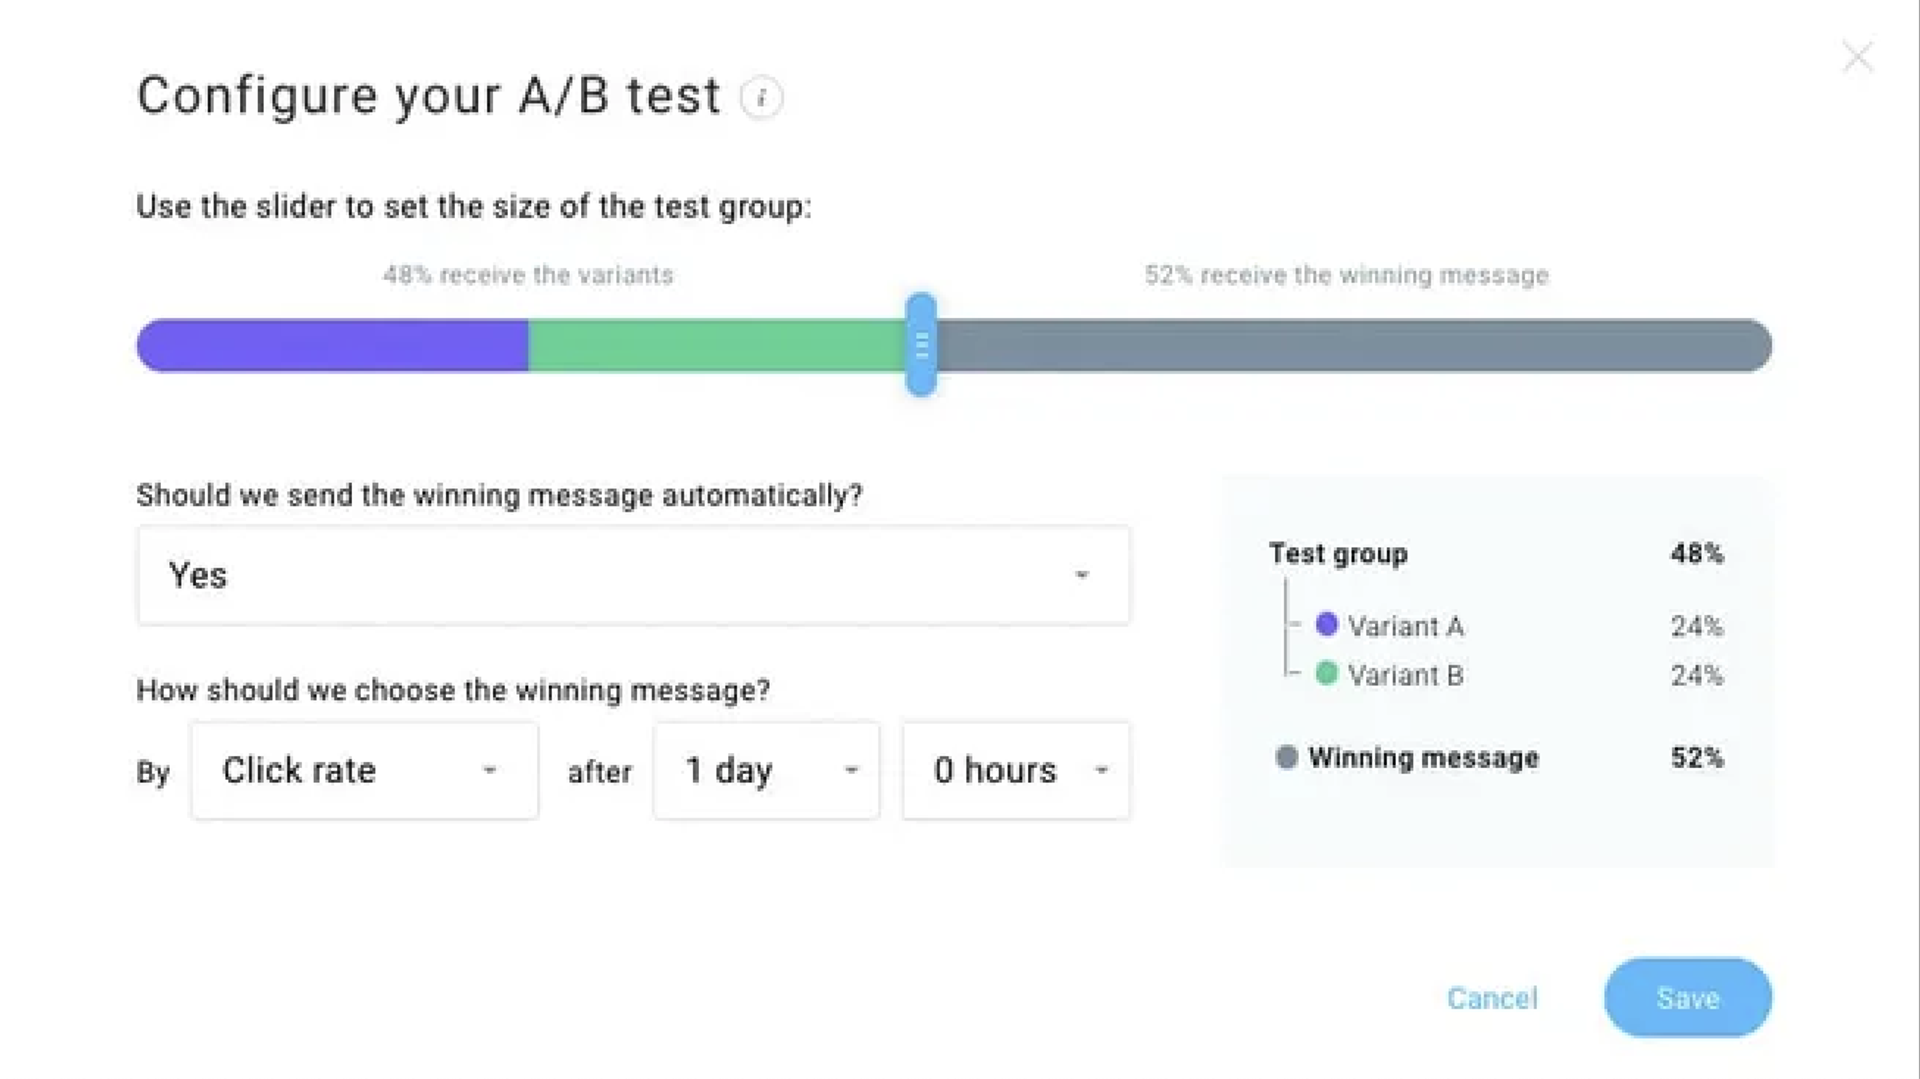Image resolution: width=1920 pixels, height=1079 pixels.
Task: Close the A/B test dialog
Action: pos(1857,57)
